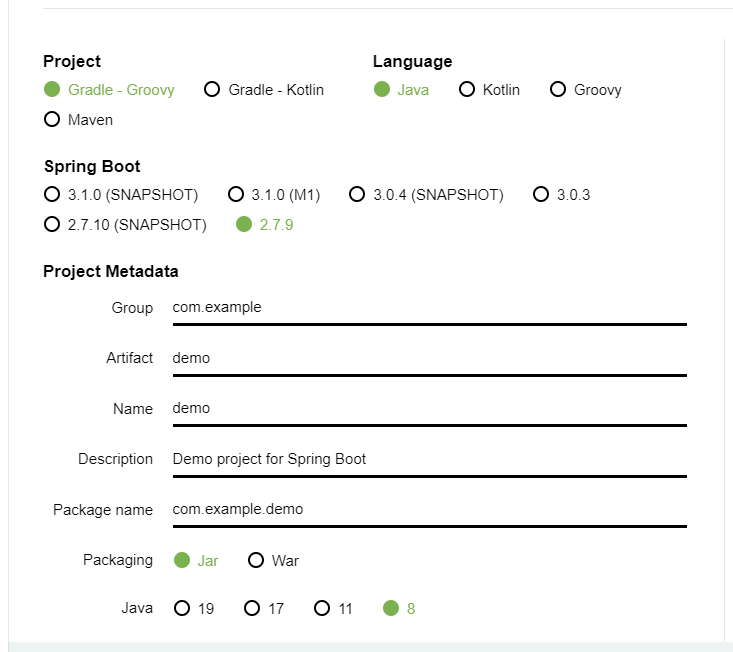Set packaging to War
The image size is (733, 652).
coord(273,560)
